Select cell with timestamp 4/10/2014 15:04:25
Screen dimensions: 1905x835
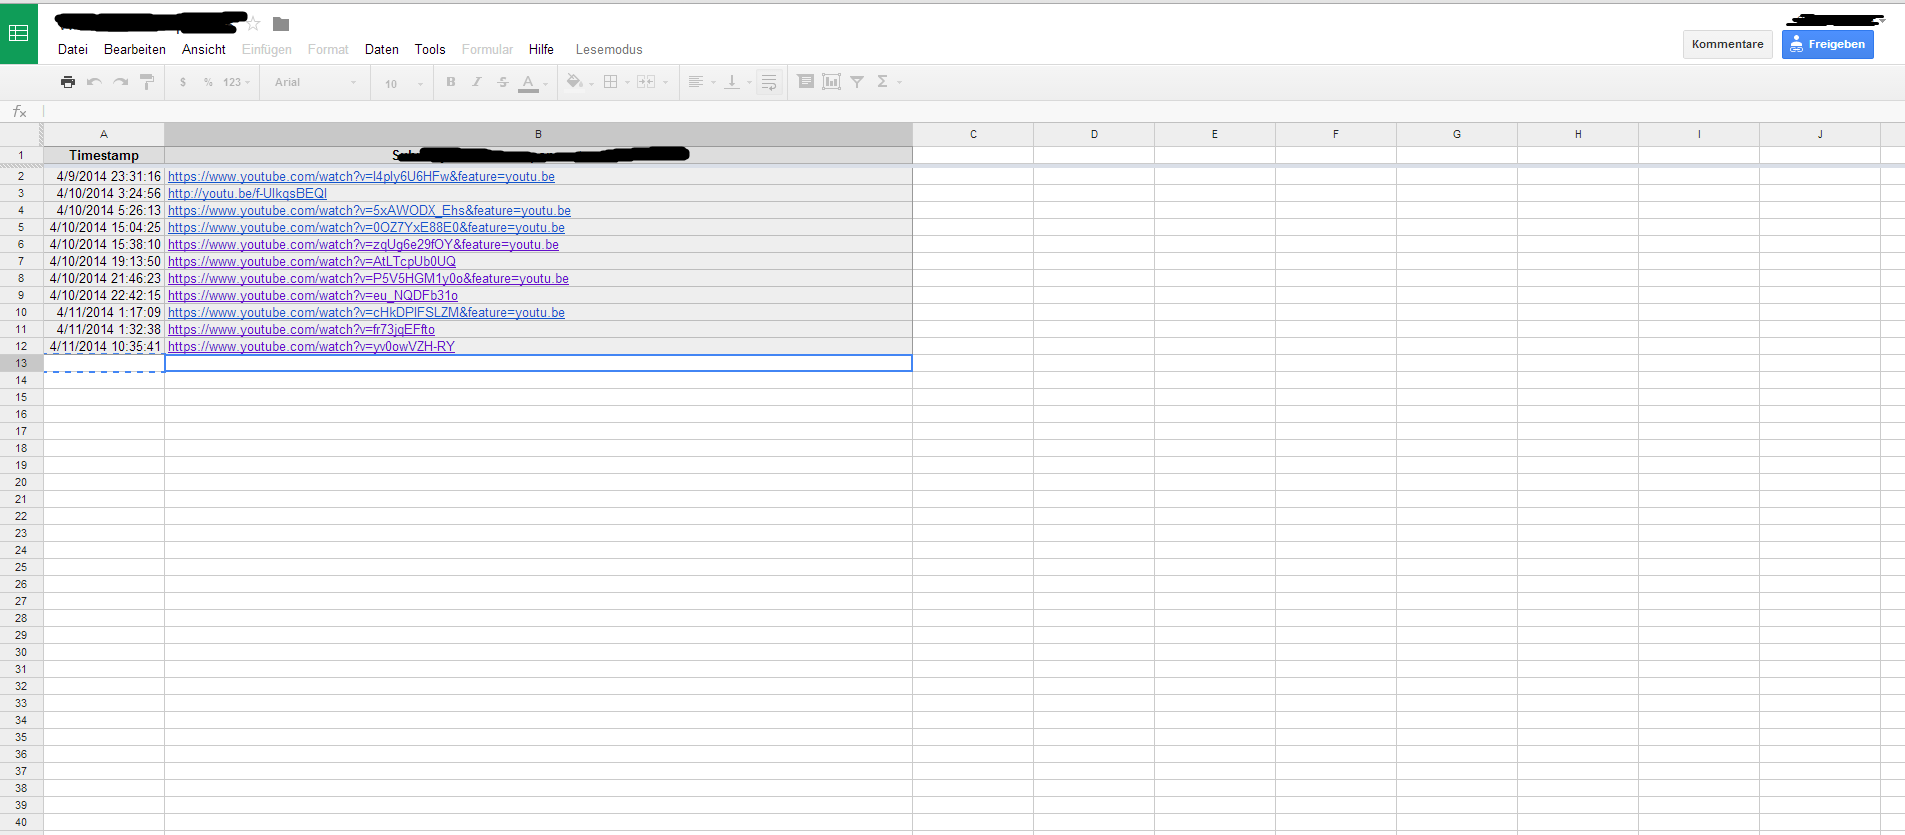coord(104,228)
